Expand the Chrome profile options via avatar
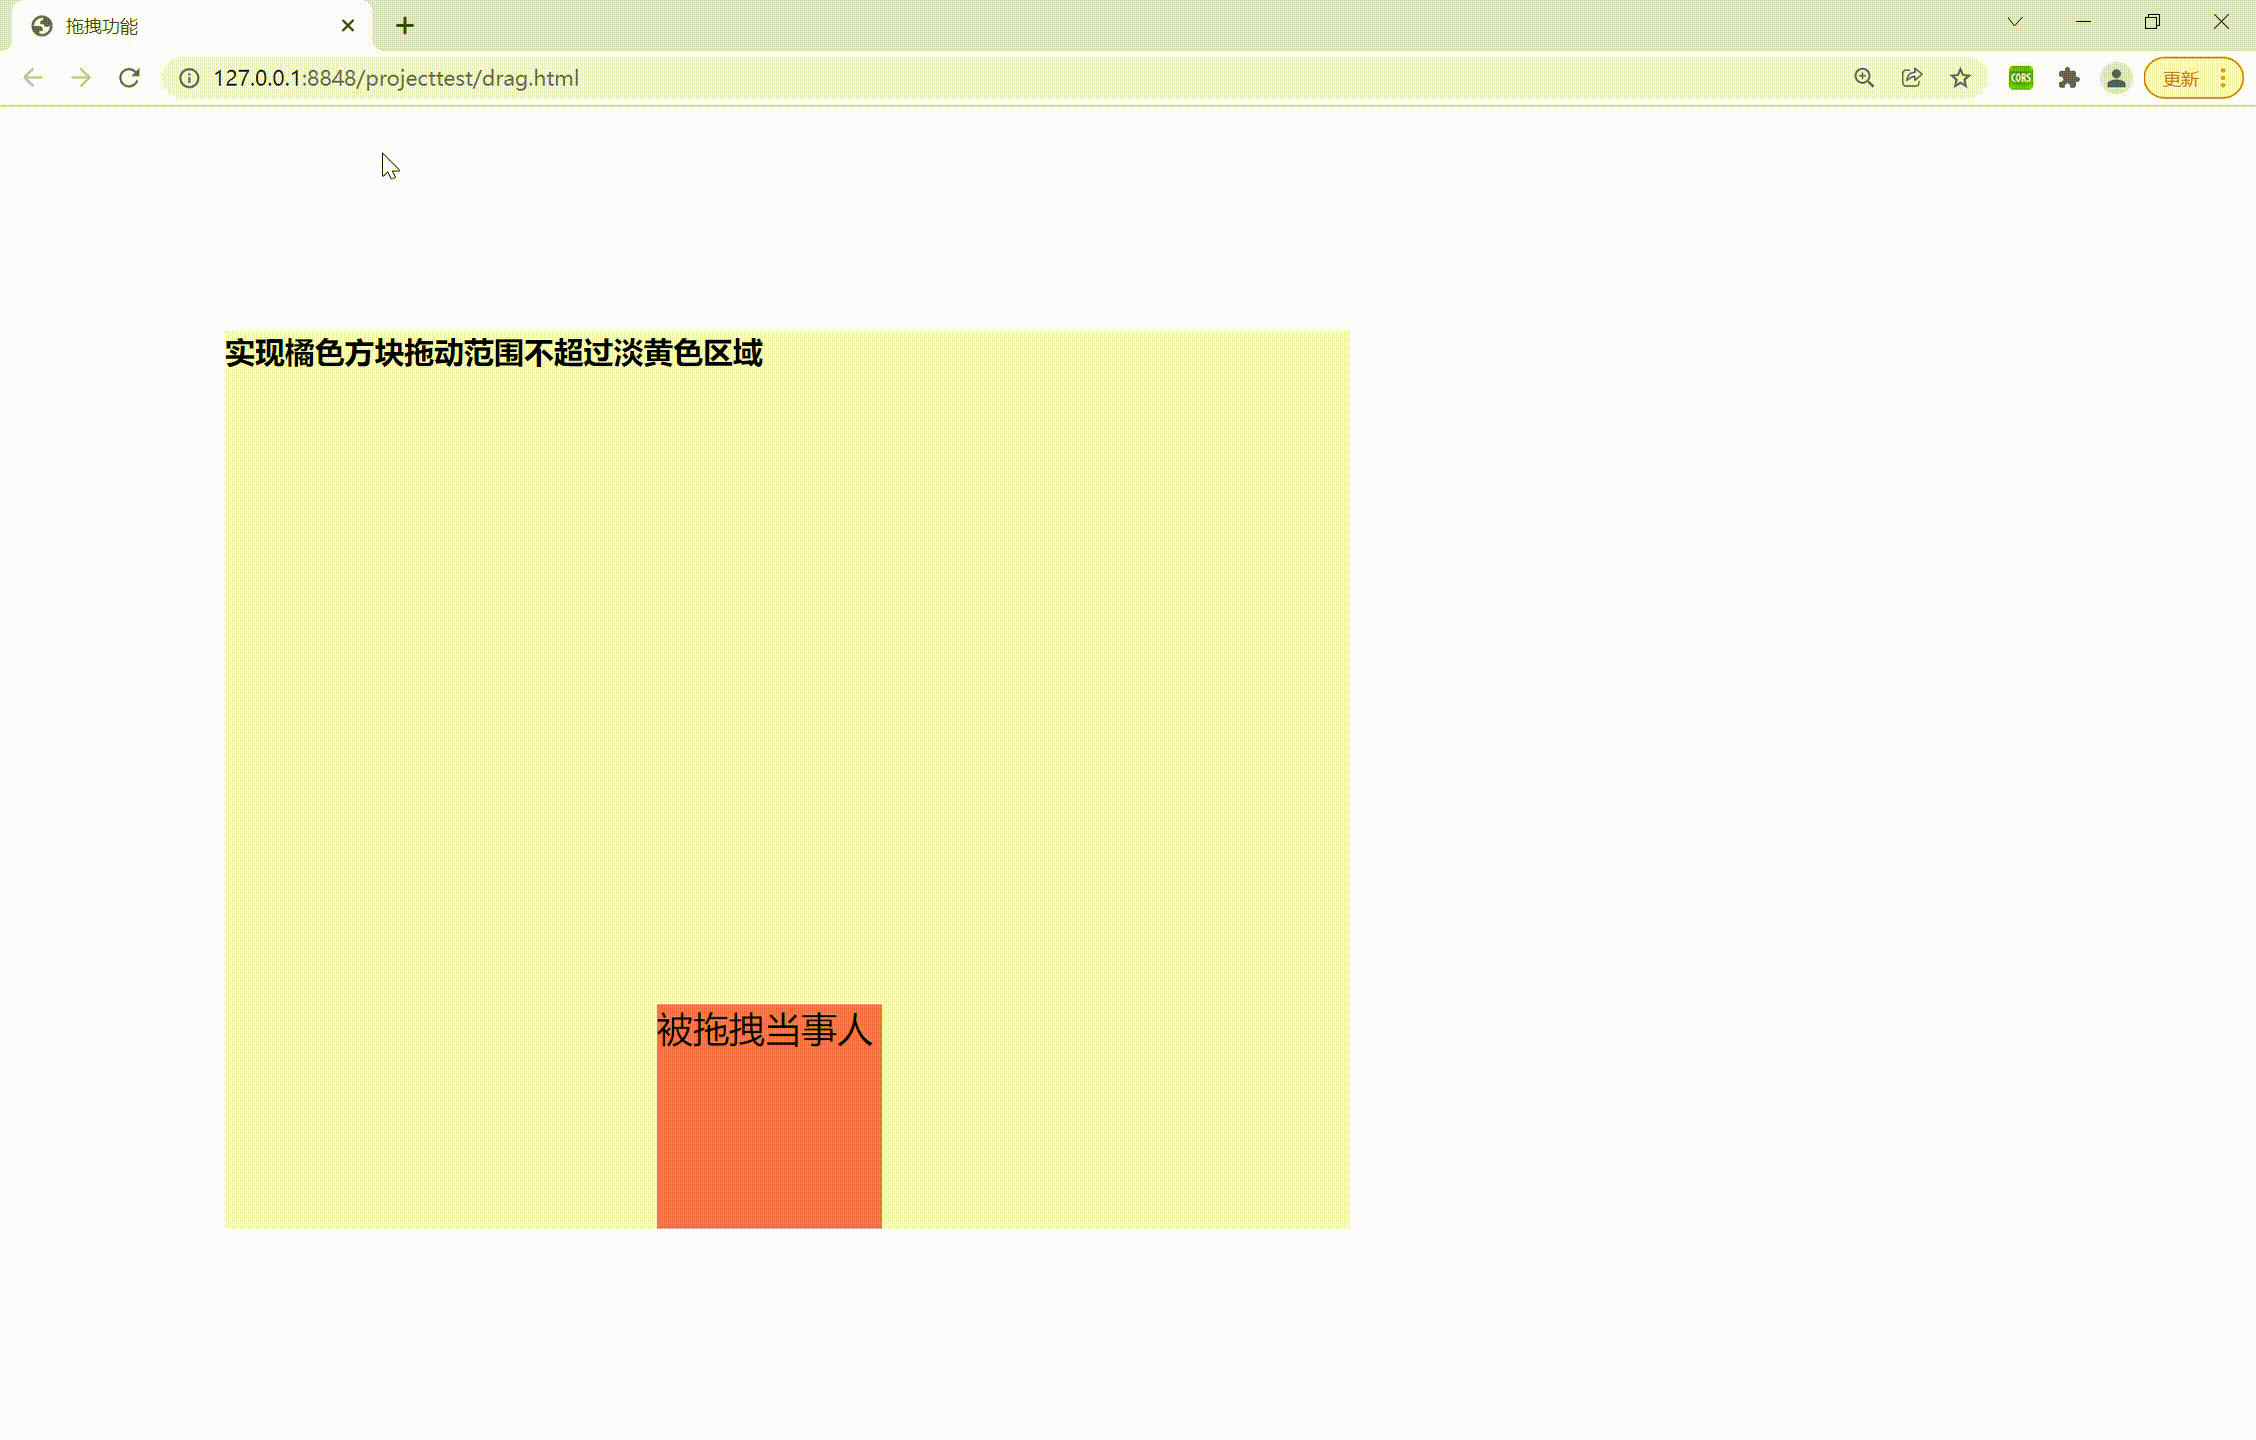The image size is (2256, 1440). point(2117,77)
